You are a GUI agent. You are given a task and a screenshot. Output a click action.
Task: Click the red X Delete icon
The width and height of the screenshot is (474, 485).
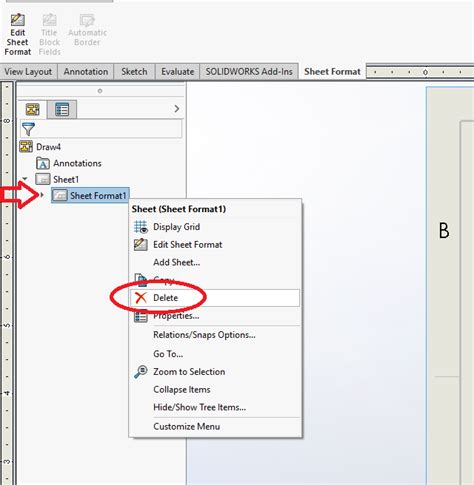[141, 298]
